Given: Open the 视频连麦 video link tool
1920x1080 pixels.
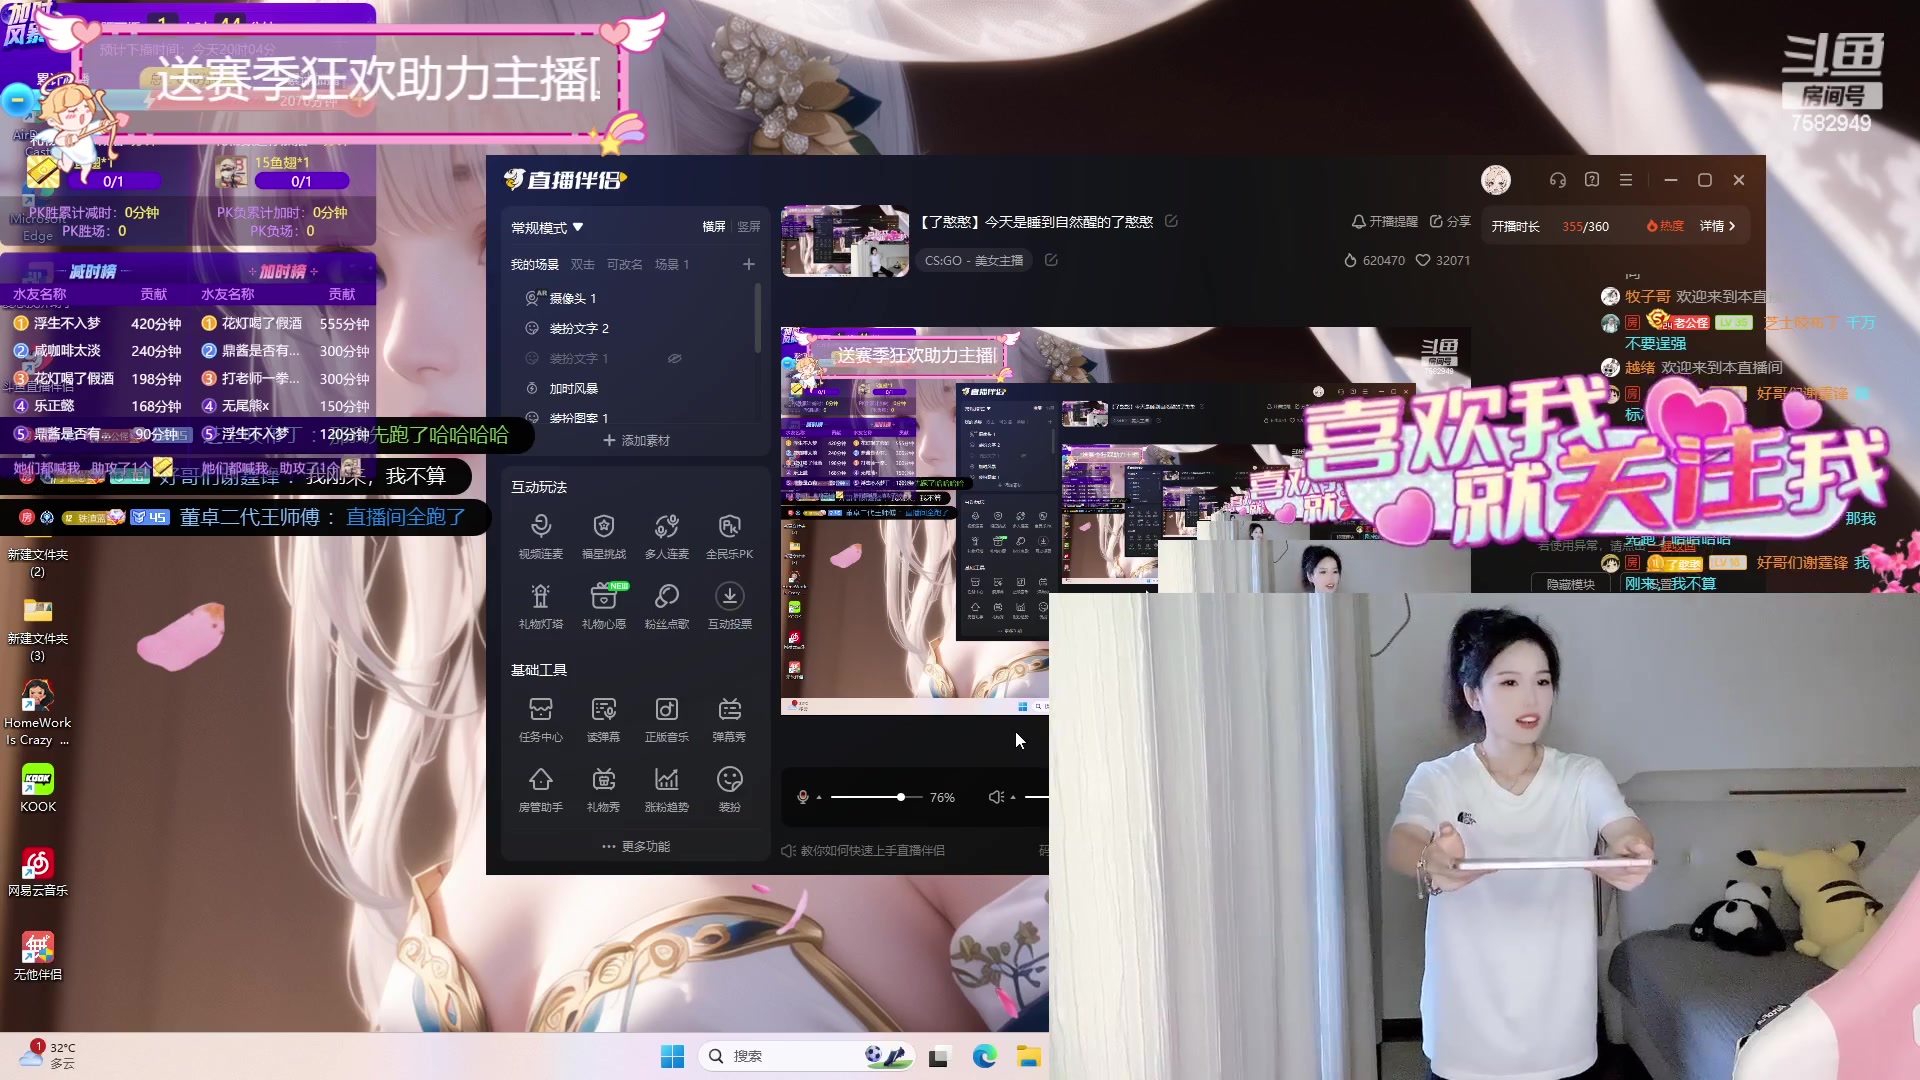Looking at the screenshot, I should 540,536.
